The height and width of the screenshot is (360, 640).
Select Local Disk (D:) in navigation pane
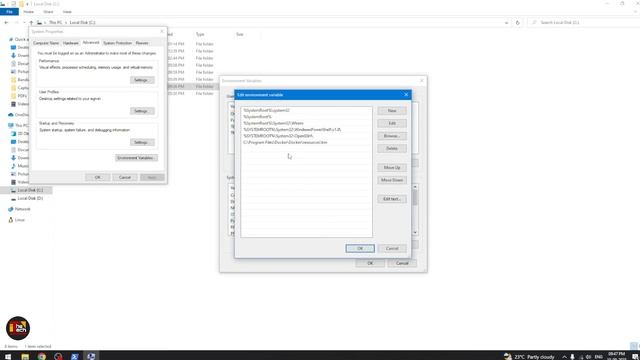tap(27, 198)
